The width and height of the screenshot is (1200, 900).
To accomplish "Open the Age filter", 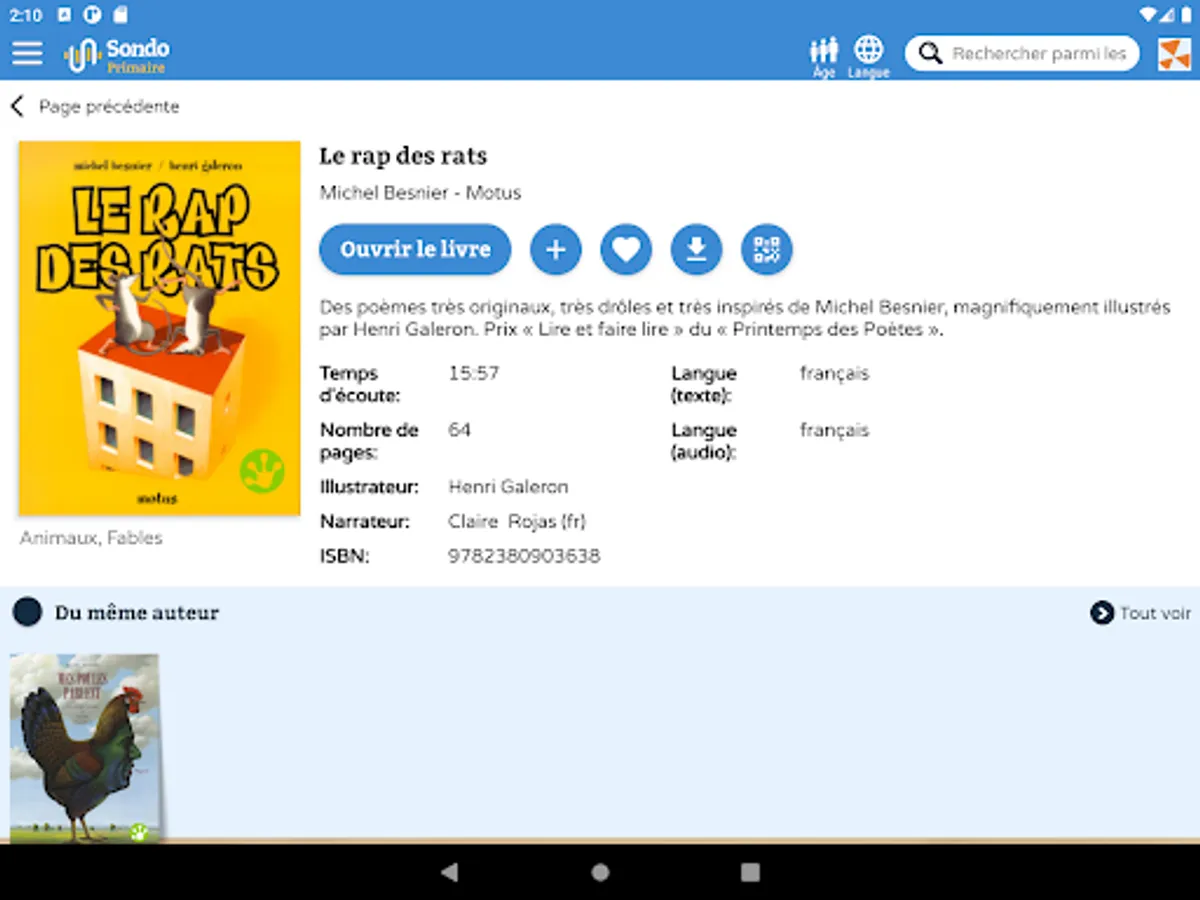I will coord(824,57).
